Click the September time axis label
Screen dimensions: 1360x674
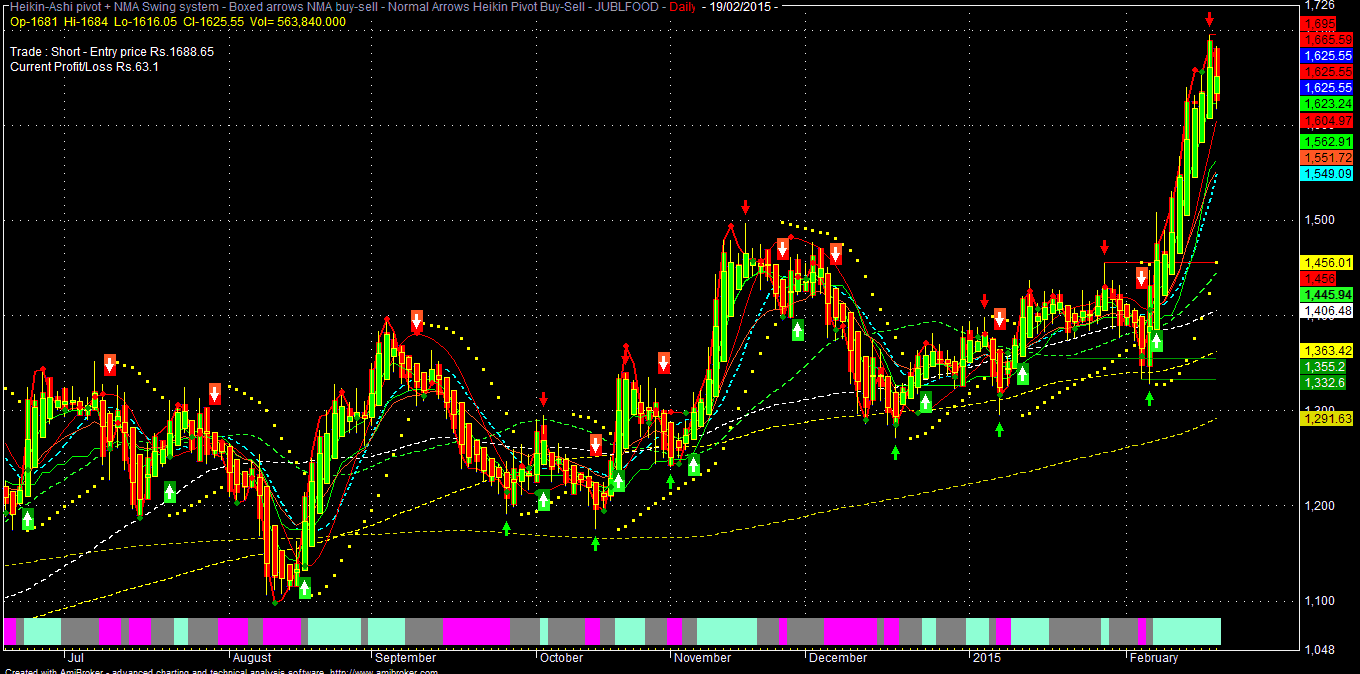click(x=405, y=658)
